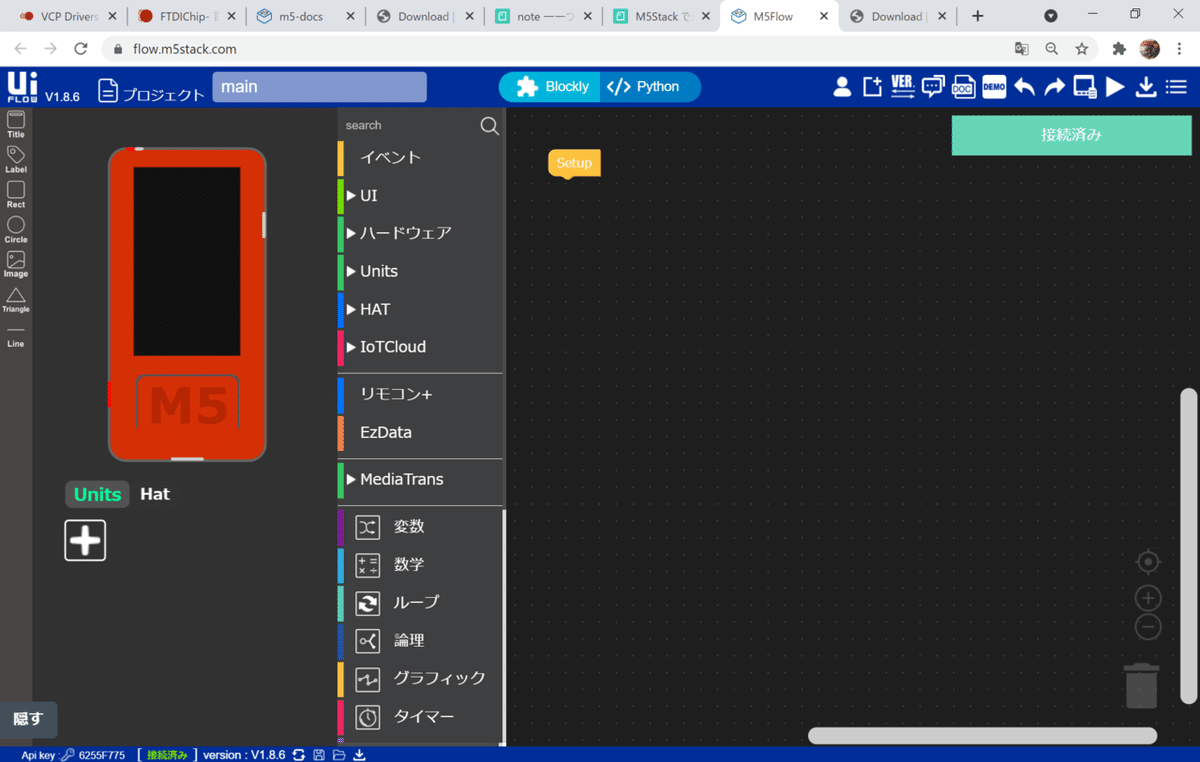Open the グラフィック block category
The width and height of the screenshot is (1200, 762).
coord(420,678)
